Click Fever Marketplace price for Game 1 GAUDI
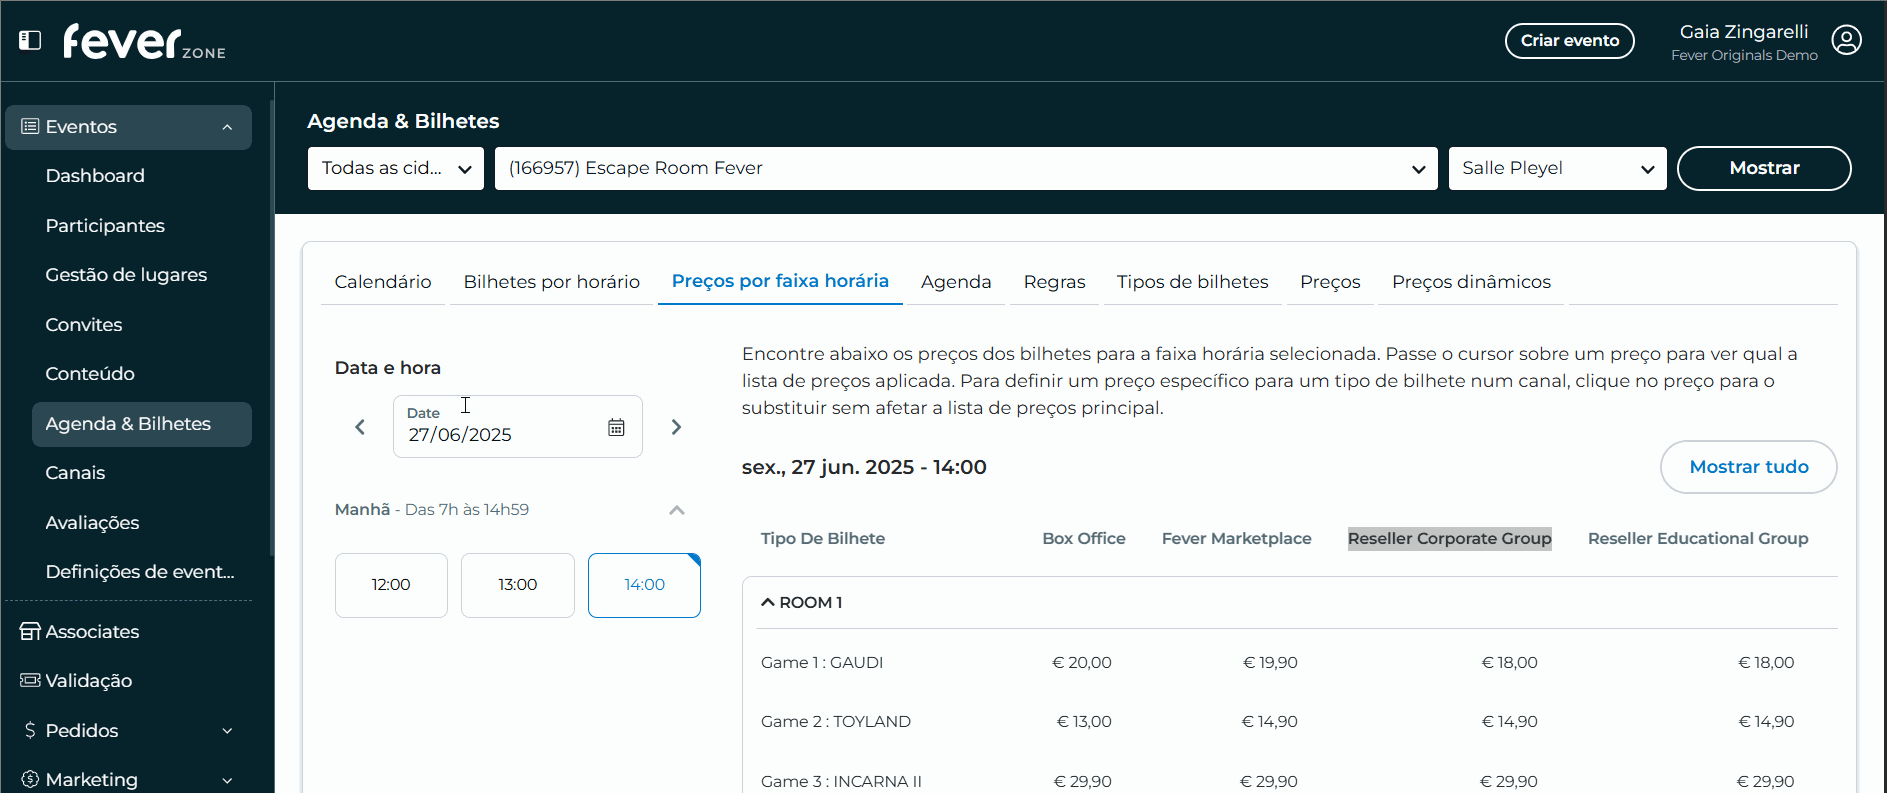1887x793 pixels. pos(1270,663)
